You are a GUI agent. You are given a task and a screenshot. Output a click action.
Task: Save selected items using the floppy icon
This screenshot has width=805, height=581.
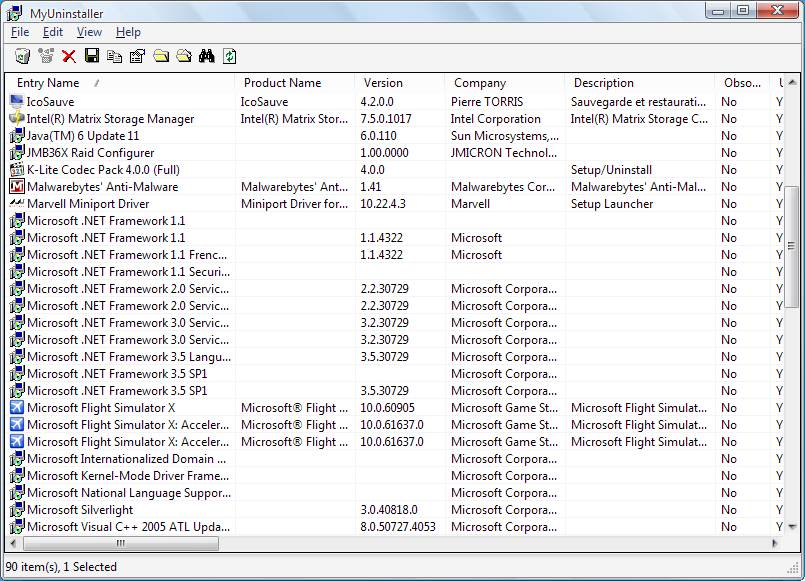92,56
